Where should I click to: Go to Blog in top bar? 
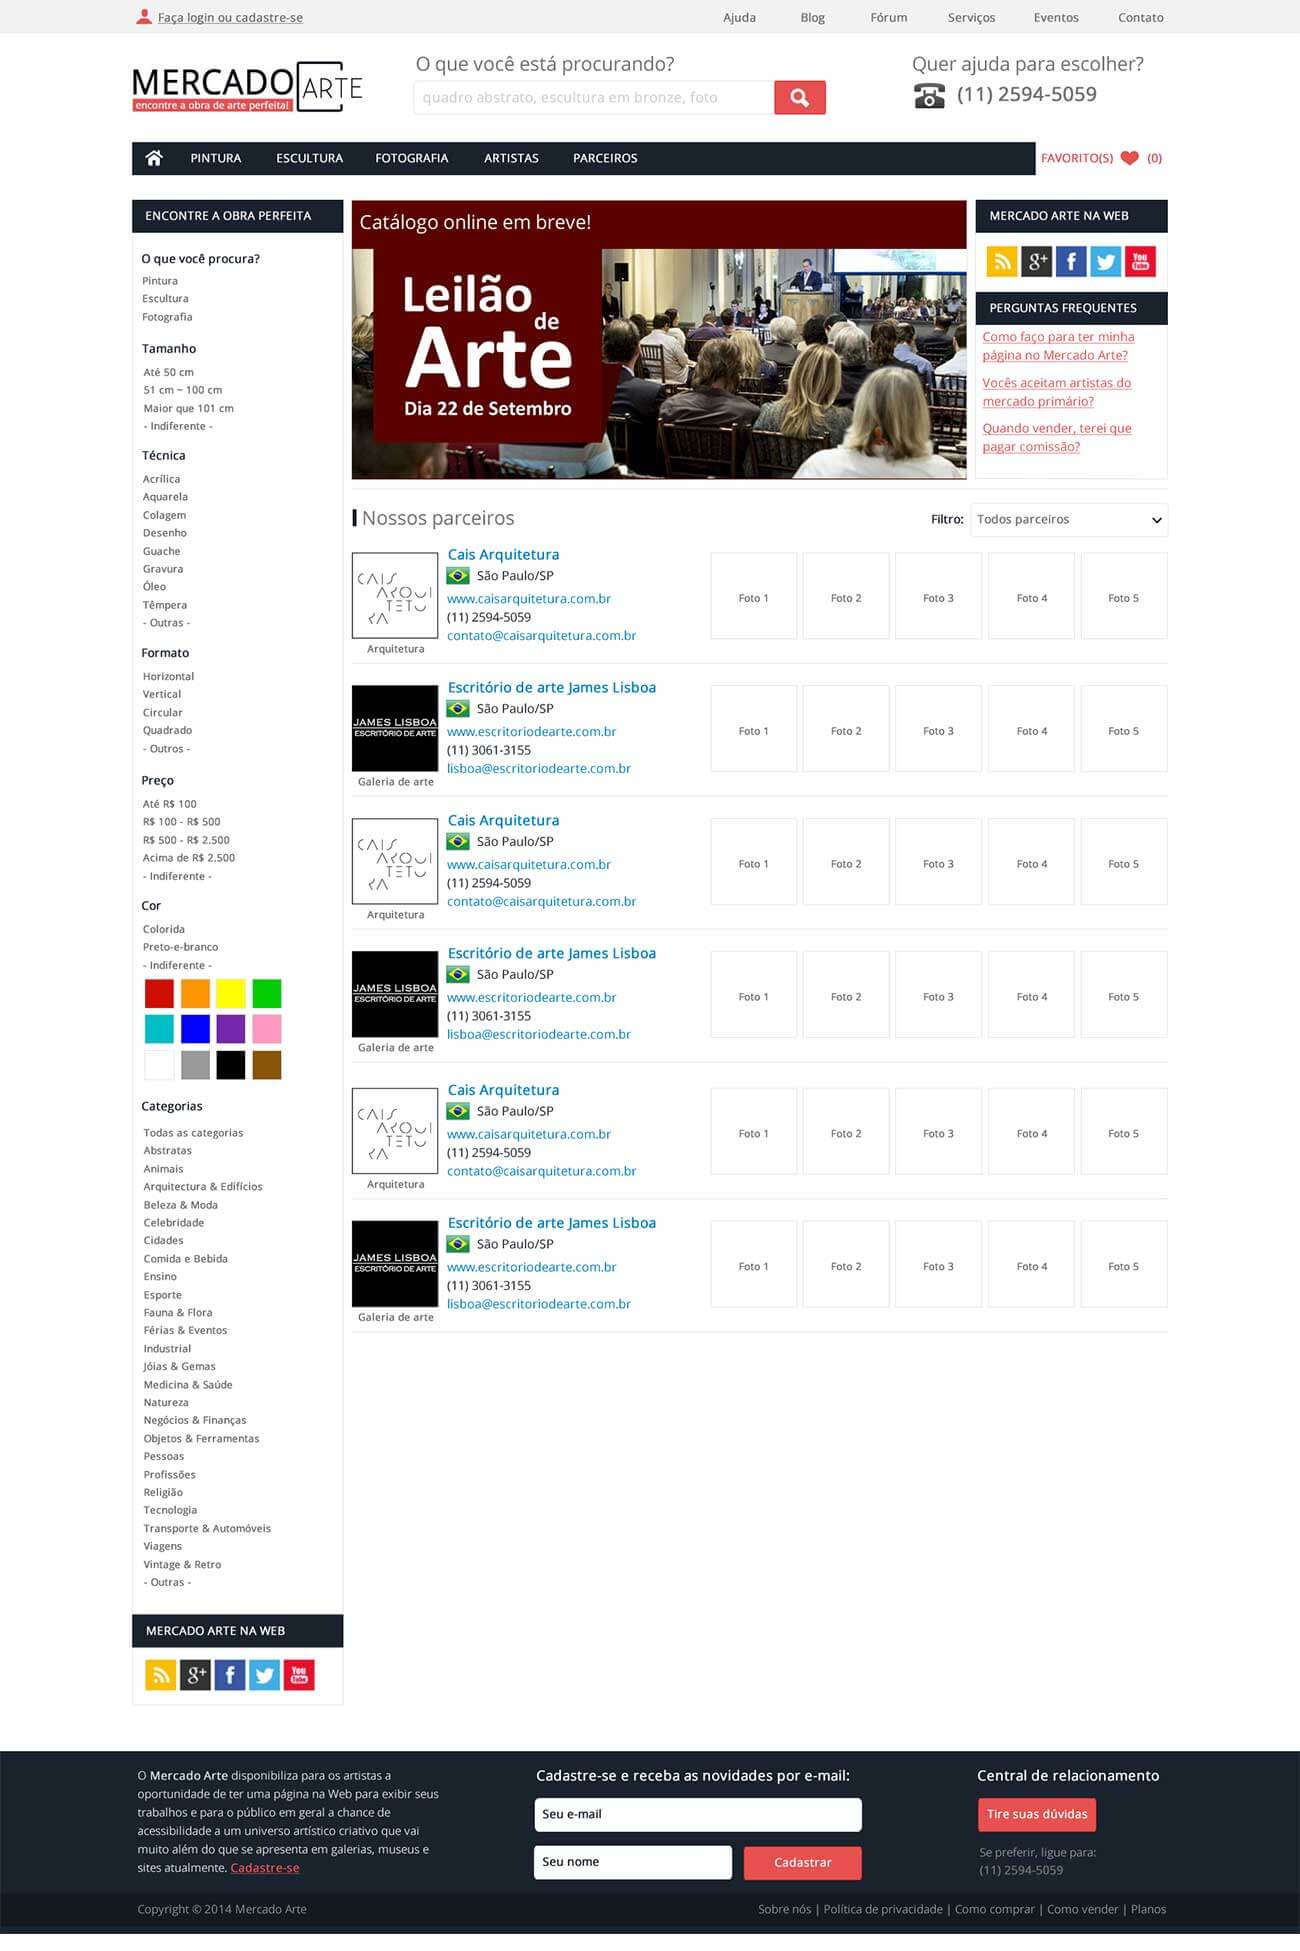point(813,17)
